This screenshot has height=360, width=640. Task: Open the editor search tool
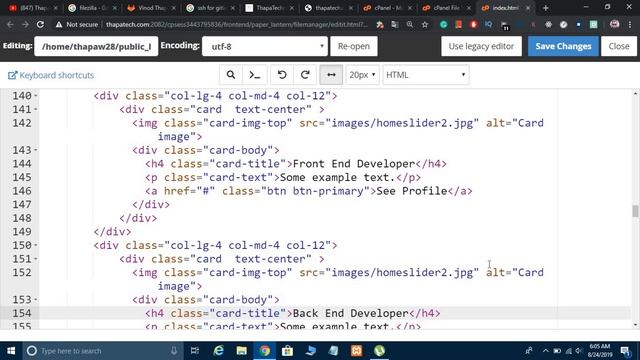click(x=231, y=75)
